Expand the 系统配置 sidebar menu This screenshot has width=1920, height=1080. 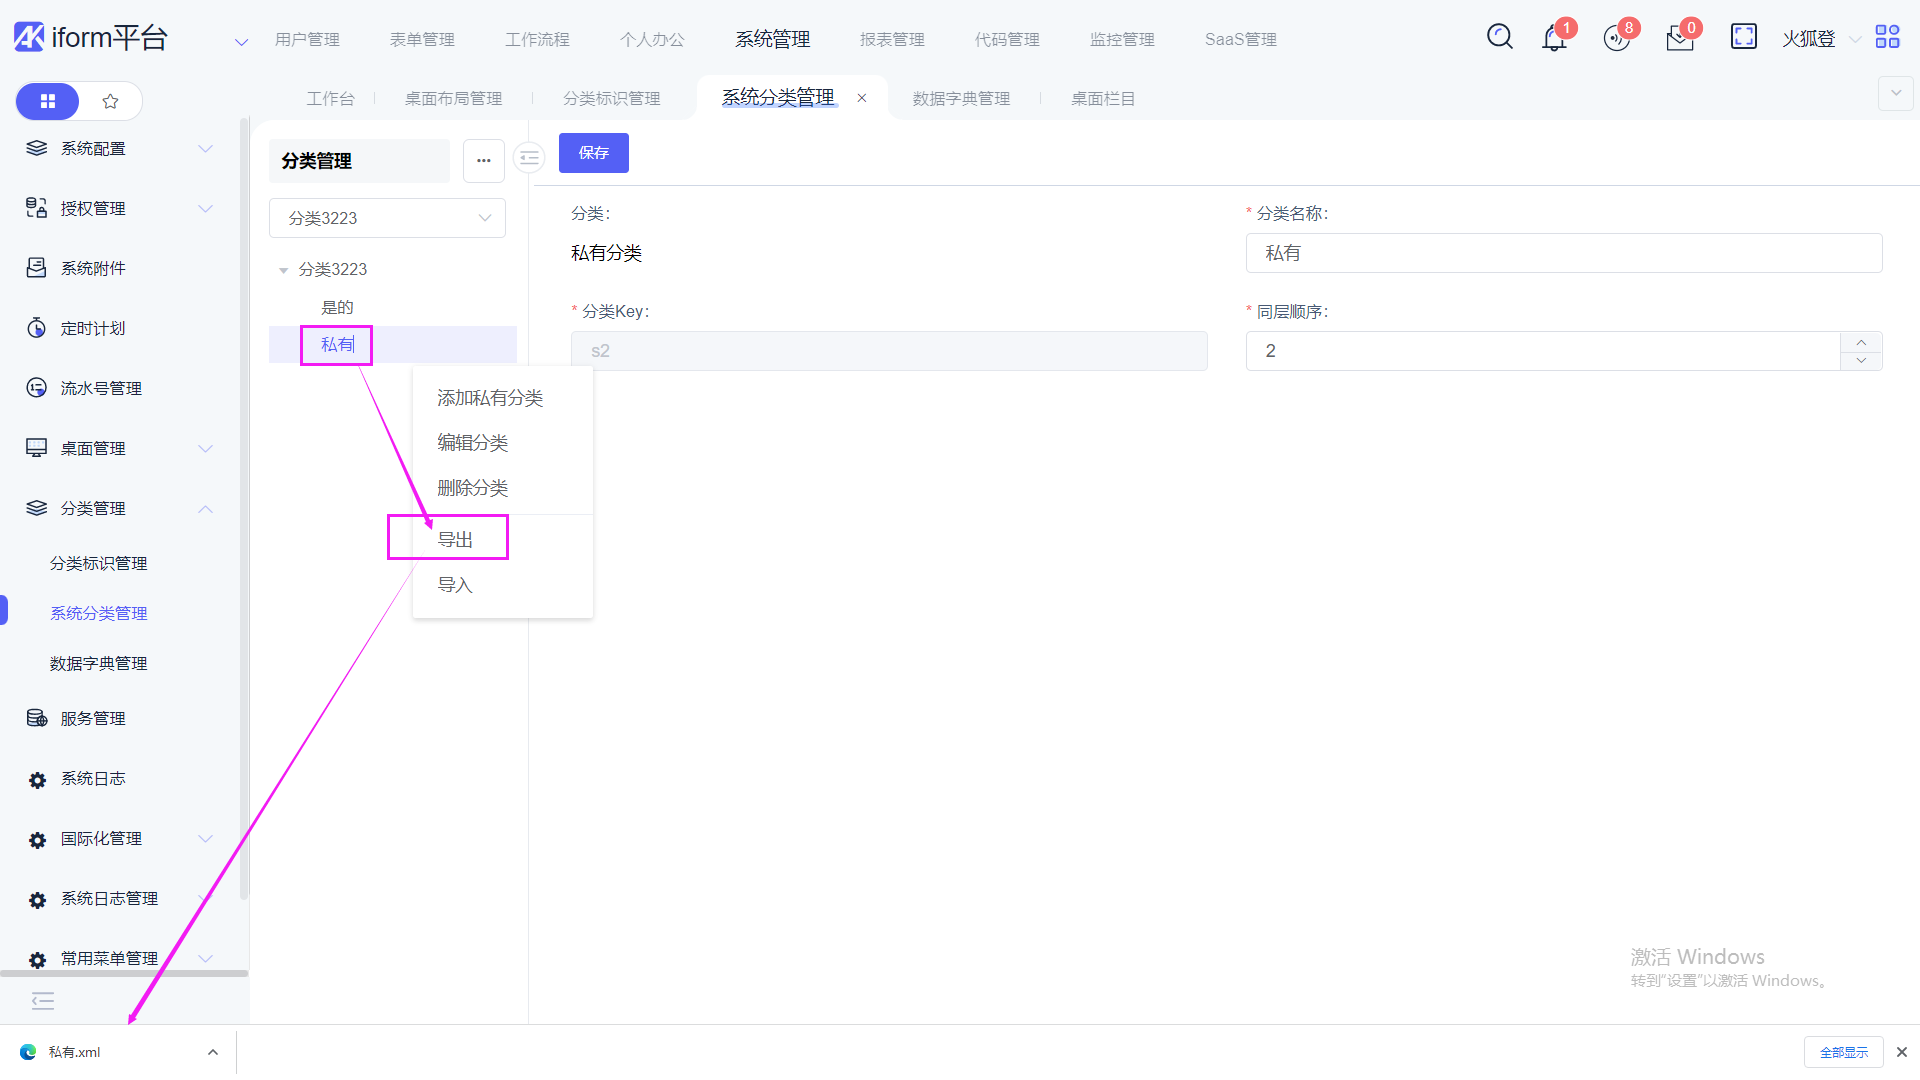coord(120,148)
